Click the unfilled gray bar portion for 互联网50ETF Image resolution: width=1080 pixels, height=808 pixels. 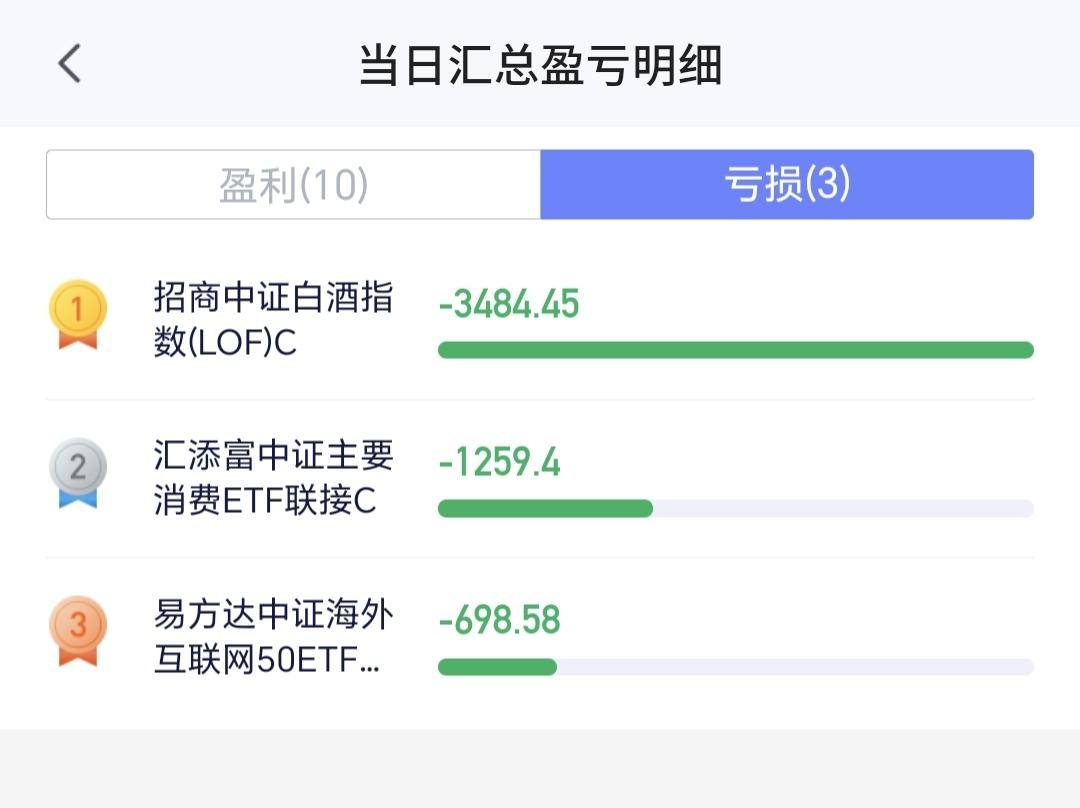click(x=796, y=667)
